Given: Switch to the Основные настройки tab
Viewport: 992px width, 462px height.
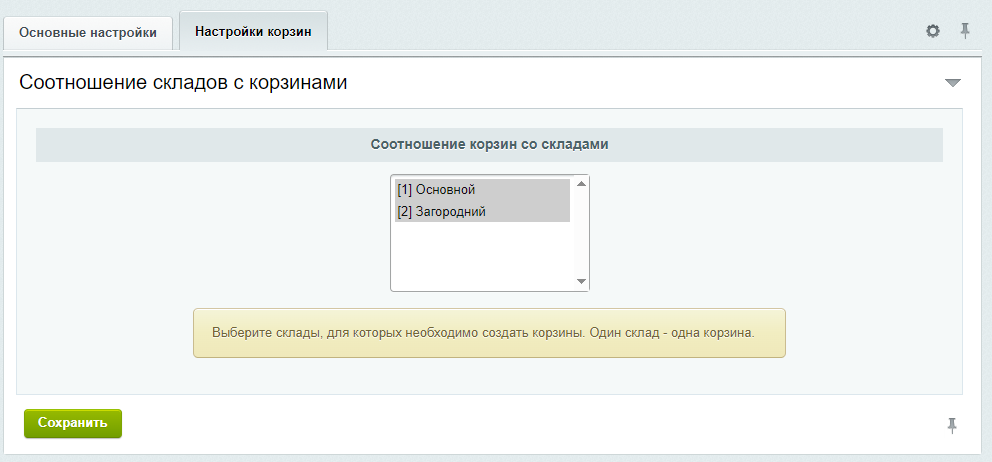Looking at the screenshot, I should (88, 33).
